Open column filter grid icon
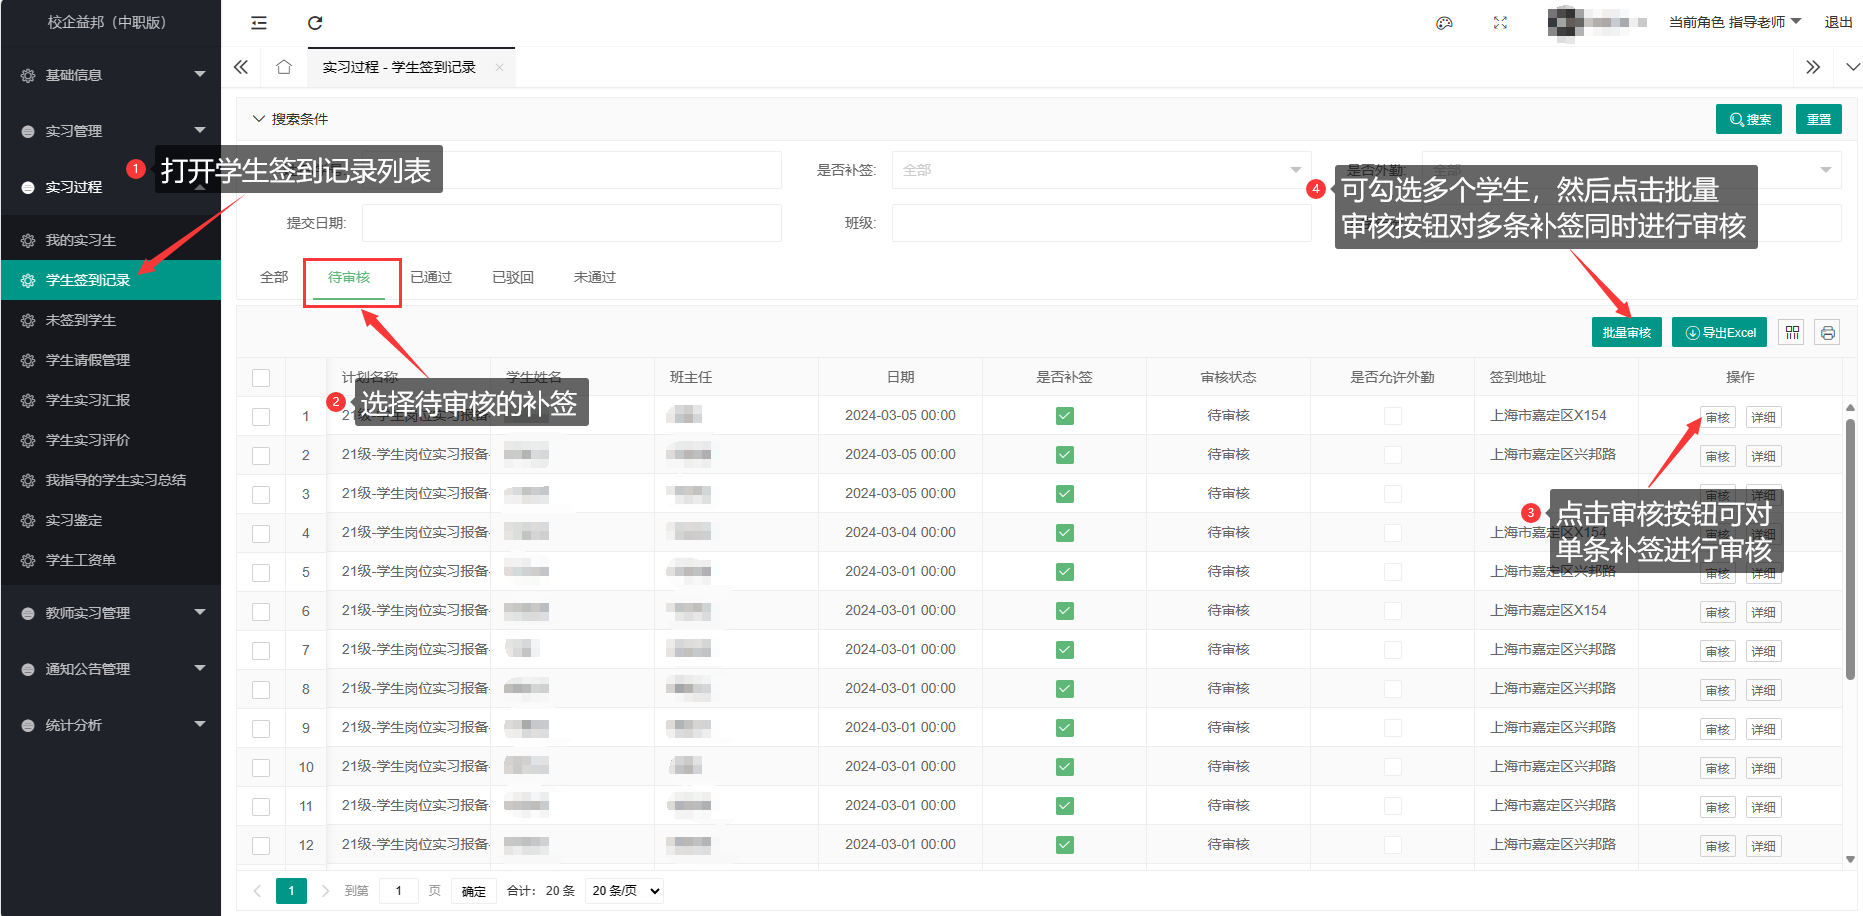Viewport: 1863px width, 916px height. click(1792, 332)
